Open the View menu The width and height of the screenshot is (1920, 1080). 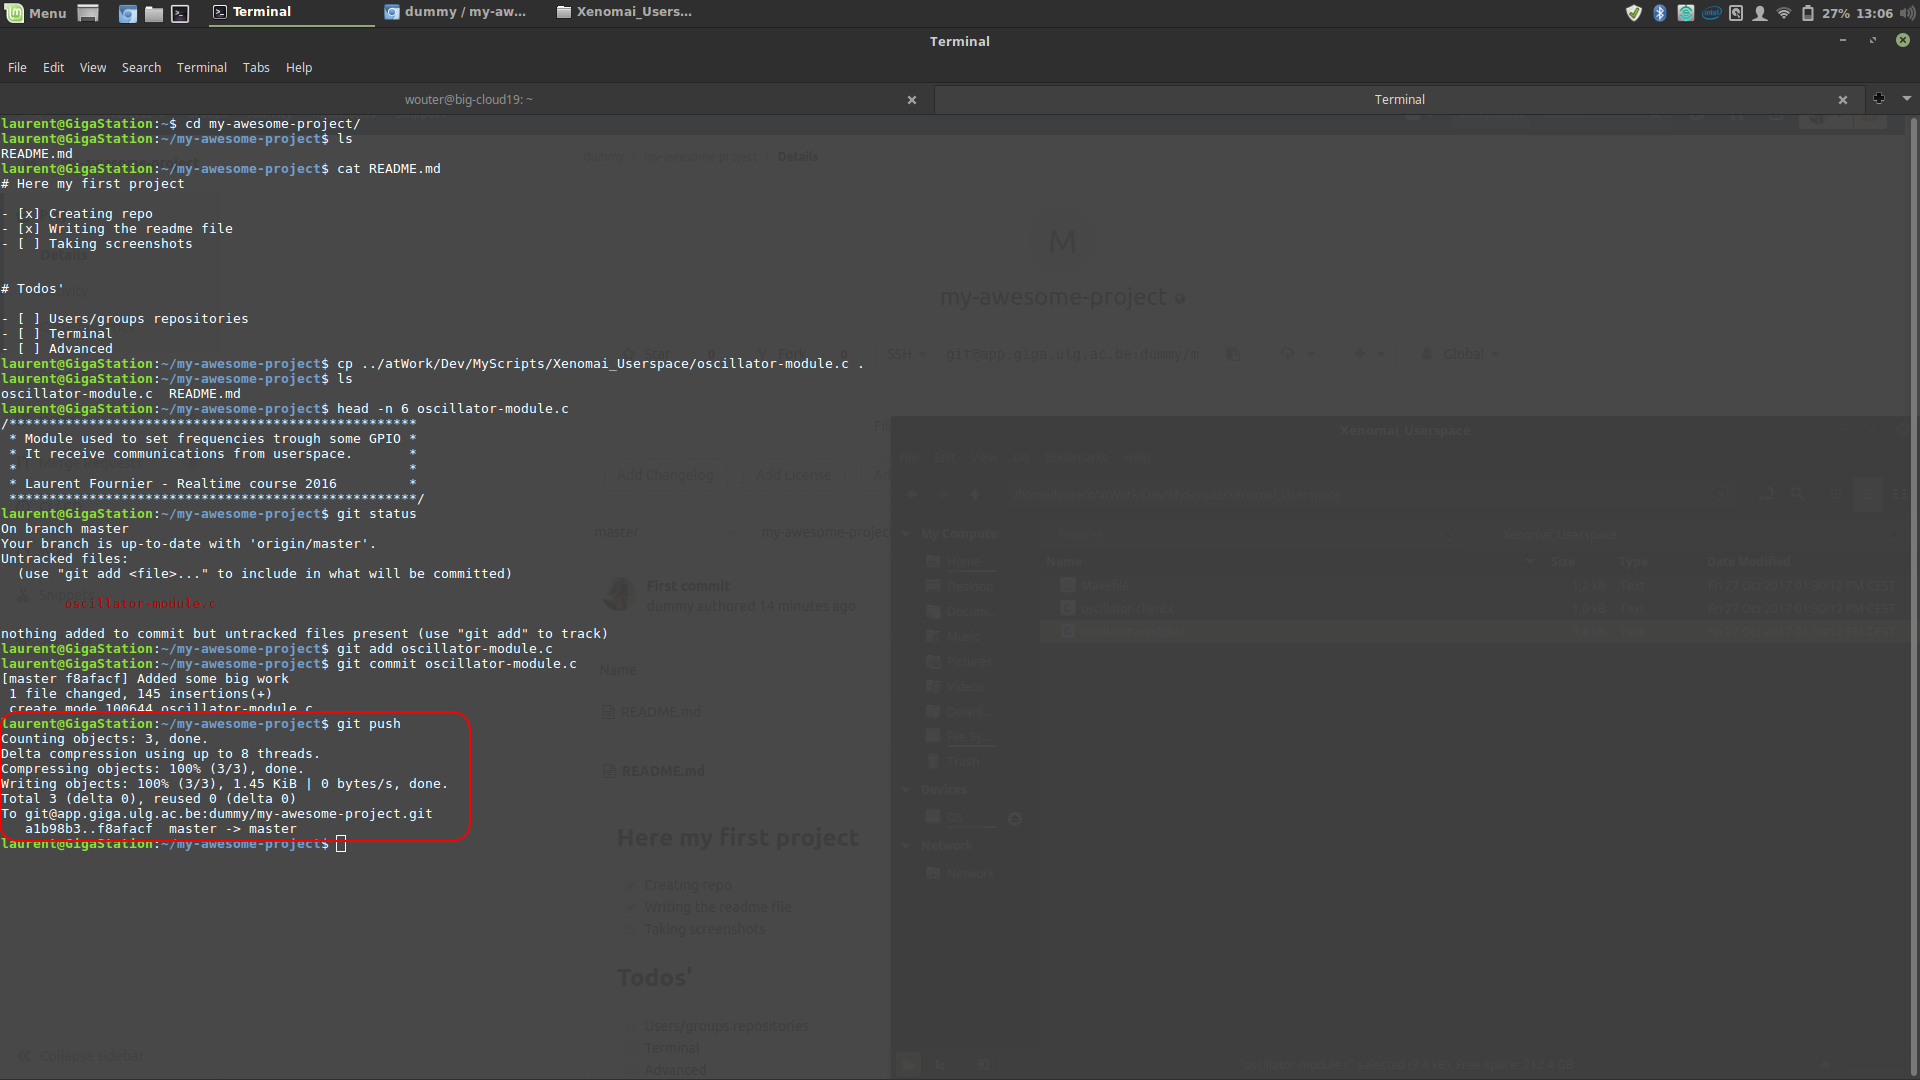[x=93, y=67]
